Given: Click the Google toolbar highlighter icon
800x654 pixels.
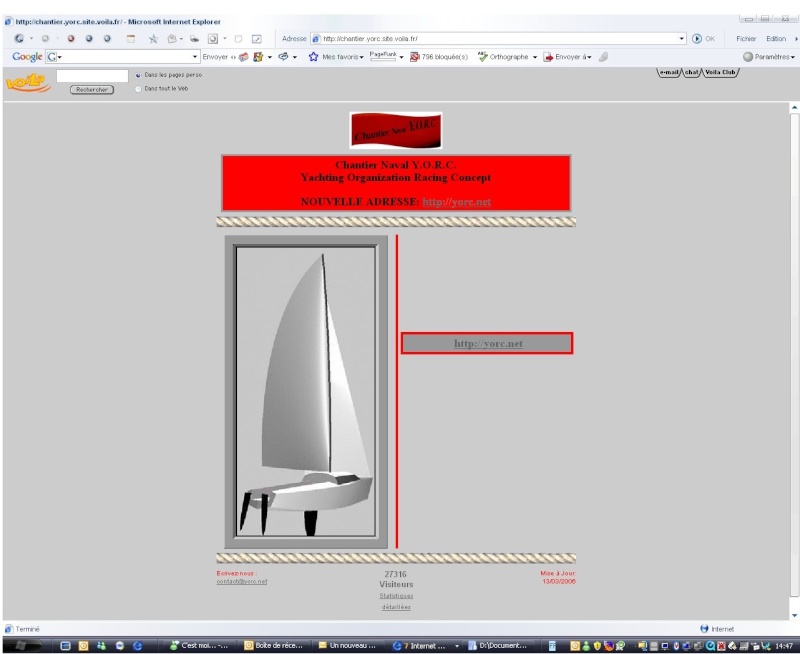Looking at the screenshot, I should (604, 57).
